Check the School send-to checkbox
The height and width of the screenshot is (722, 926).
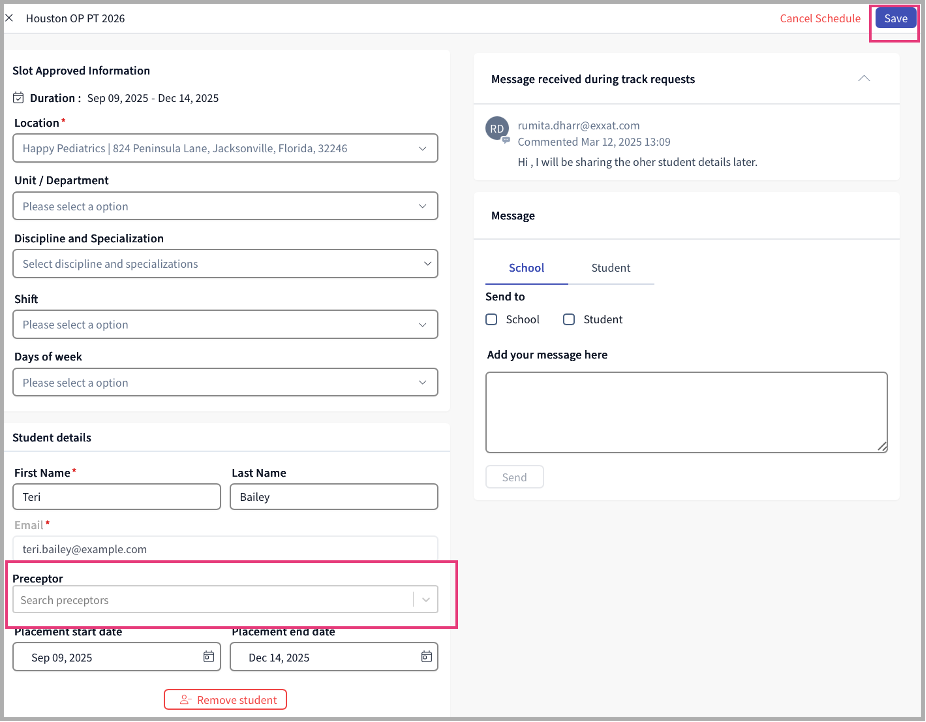pyautogui.click(x=491, y=320)
